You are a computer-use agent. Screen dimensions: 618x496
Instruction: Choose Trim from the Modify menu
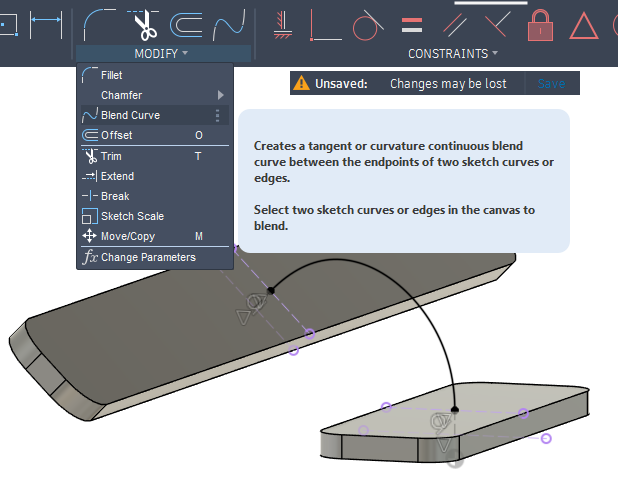point(155,156)
